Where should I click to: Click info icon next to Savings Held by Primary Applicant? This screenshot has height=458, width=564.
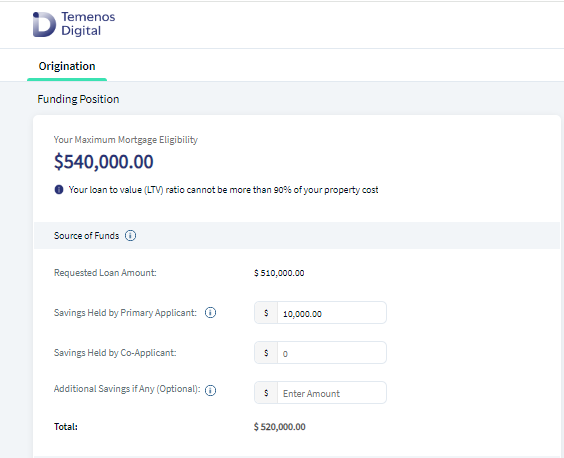pos(210,313)
